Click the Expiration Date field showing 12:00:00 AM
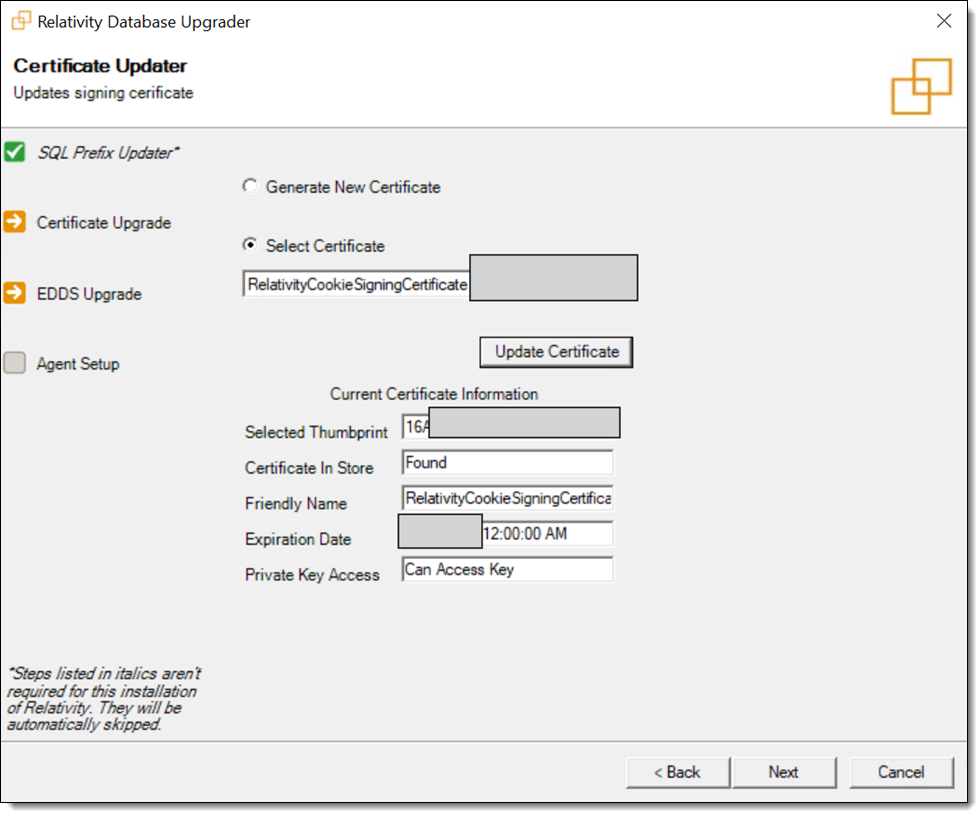The height and width of the screenshot is (813, 977). point(507,533)
